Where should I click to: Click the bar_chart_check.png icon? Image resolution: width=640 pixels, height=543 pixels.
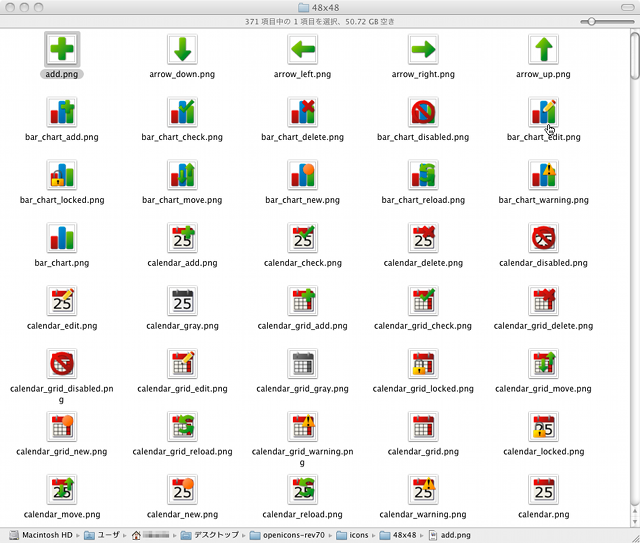click(x=182, y=112)
